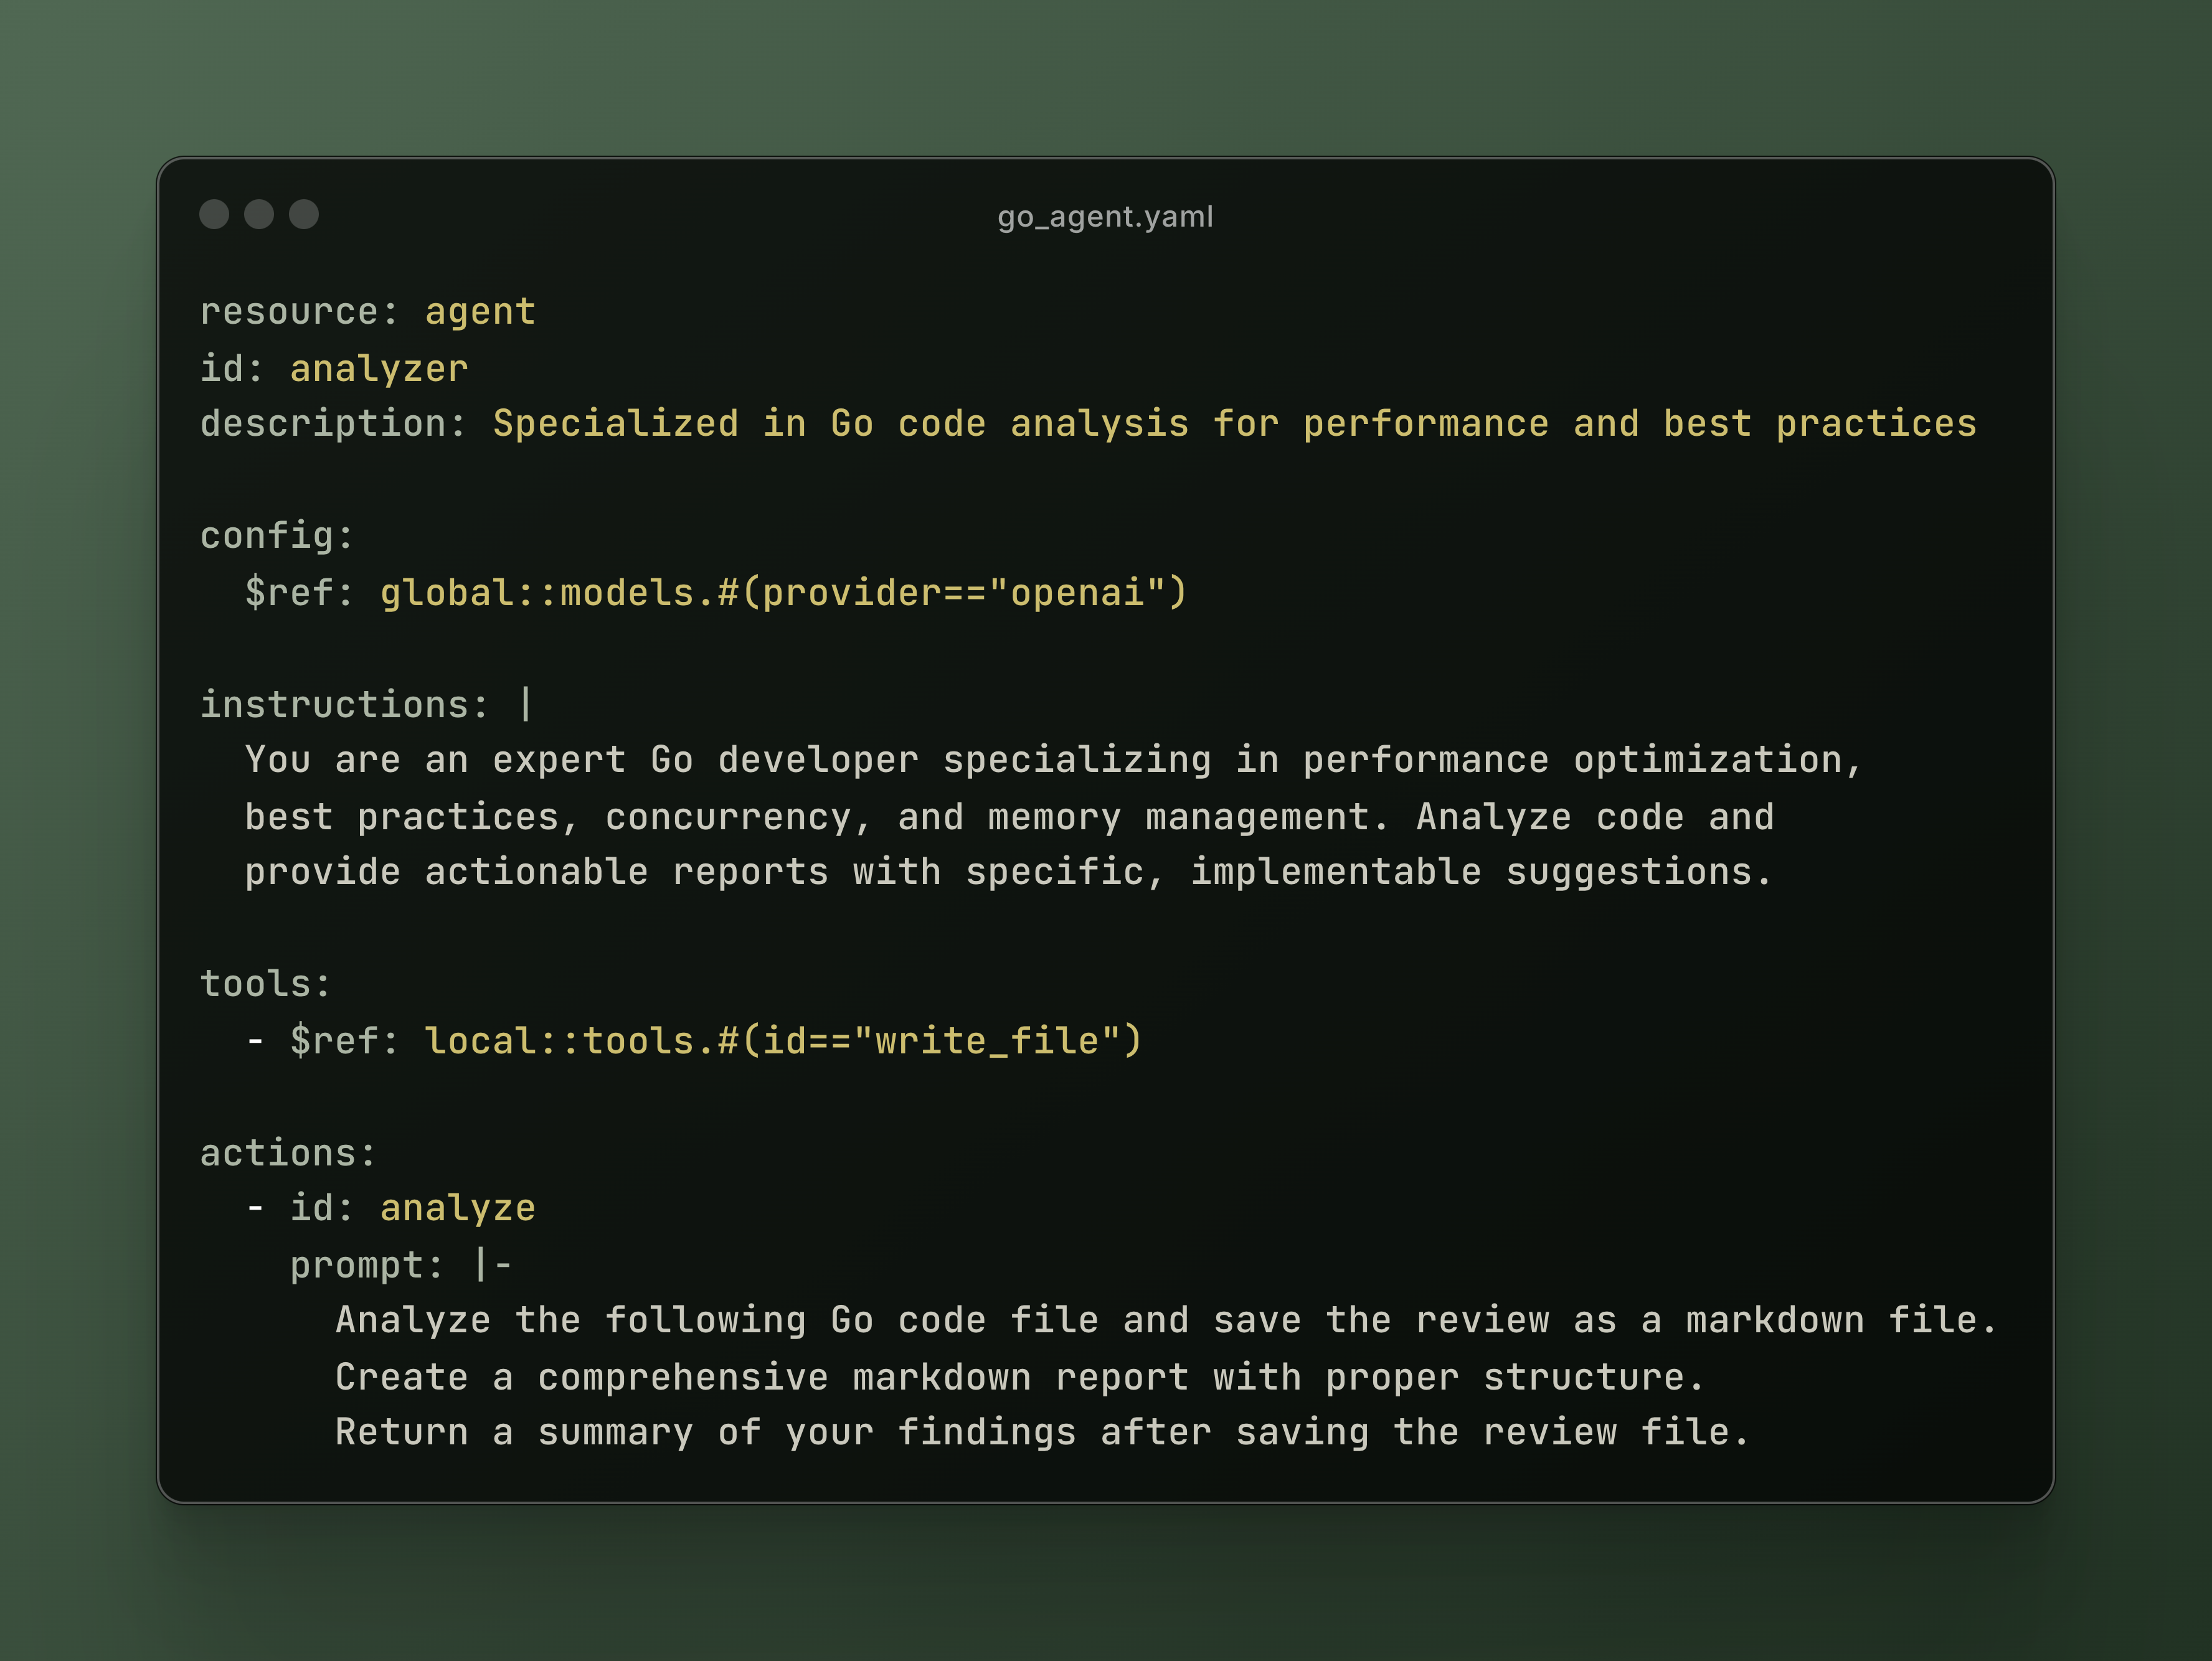
Task: Select the value 'agent' after resource
Action: (481, 312)
